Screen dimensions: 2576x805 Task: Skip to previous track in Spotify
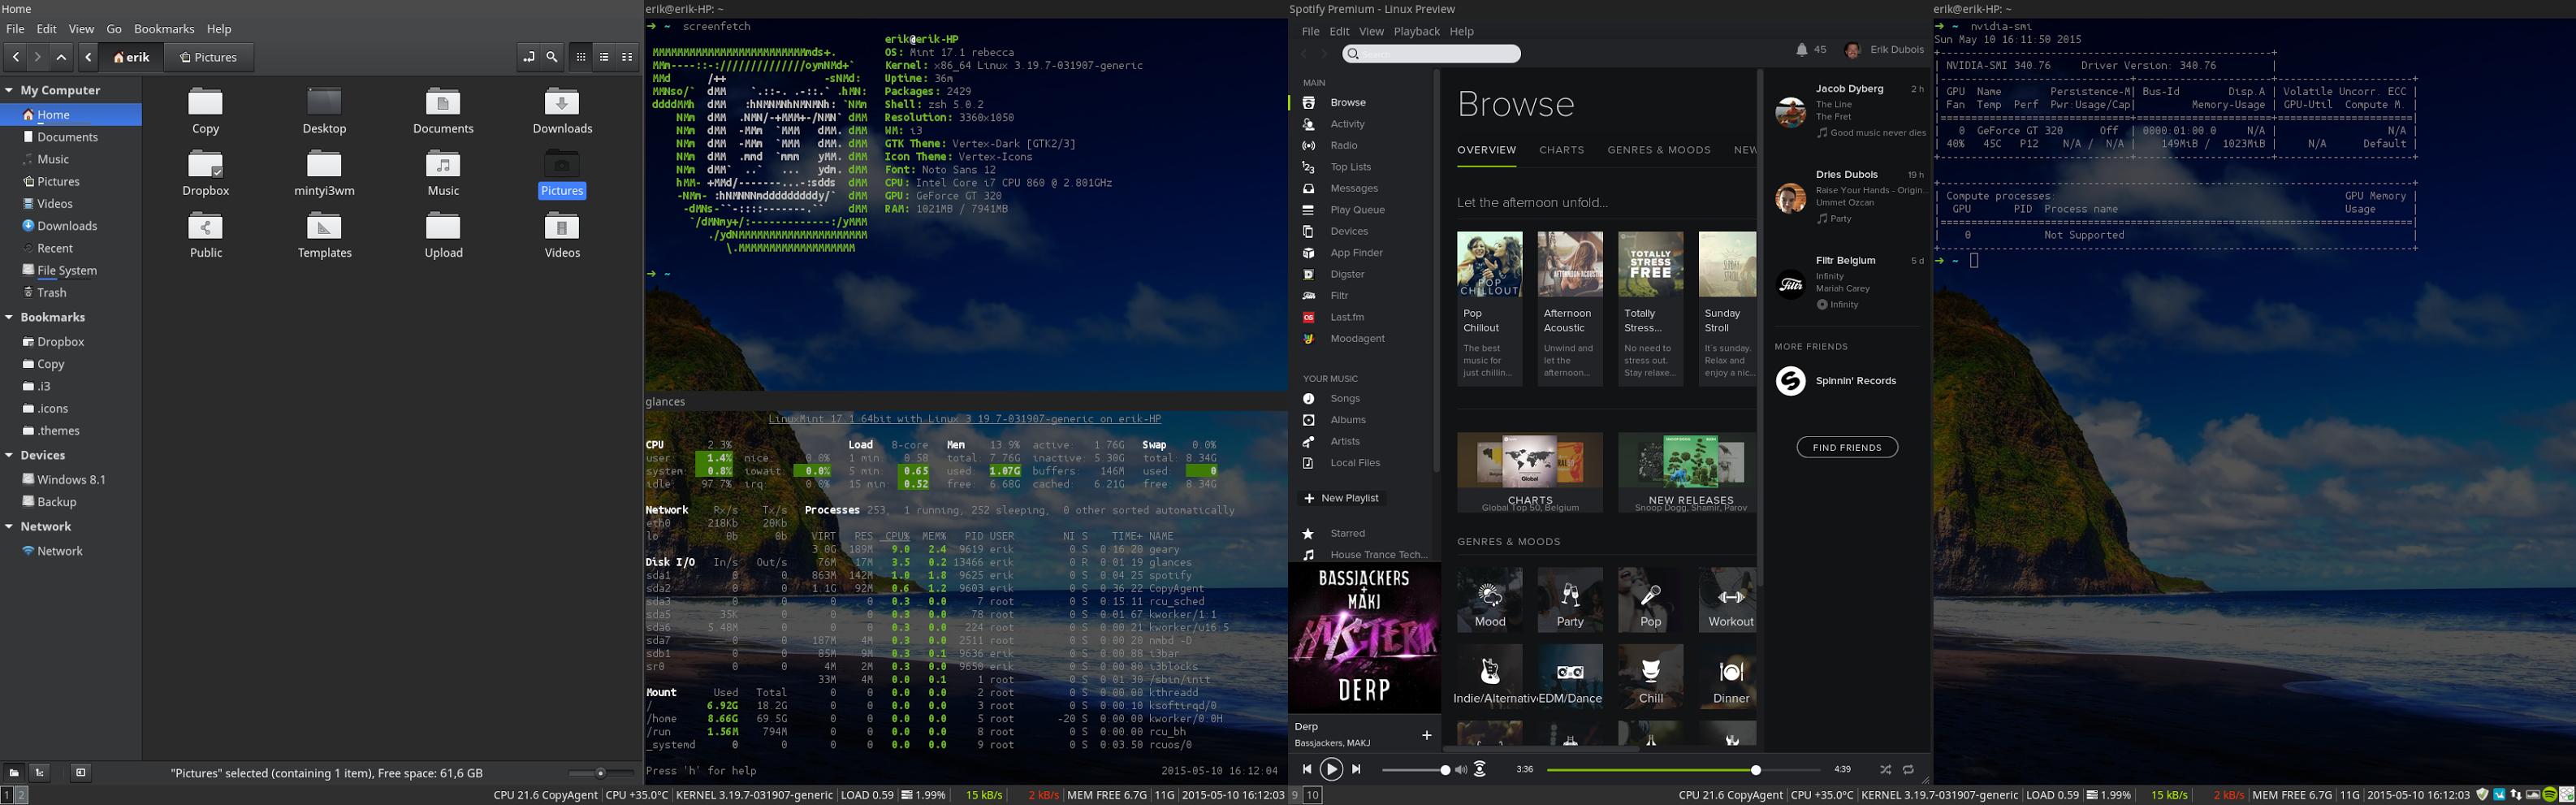tap(1306, 769)
